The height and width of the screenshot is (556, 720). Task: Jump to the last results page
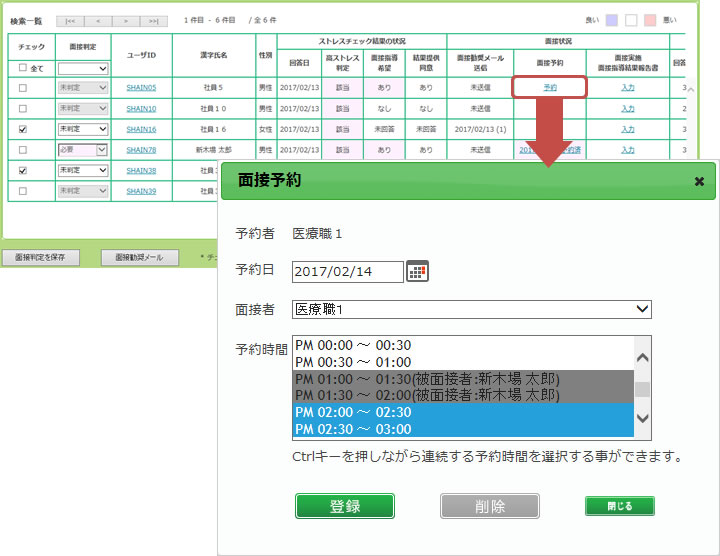pyautogui.click(x=154, y=21)
